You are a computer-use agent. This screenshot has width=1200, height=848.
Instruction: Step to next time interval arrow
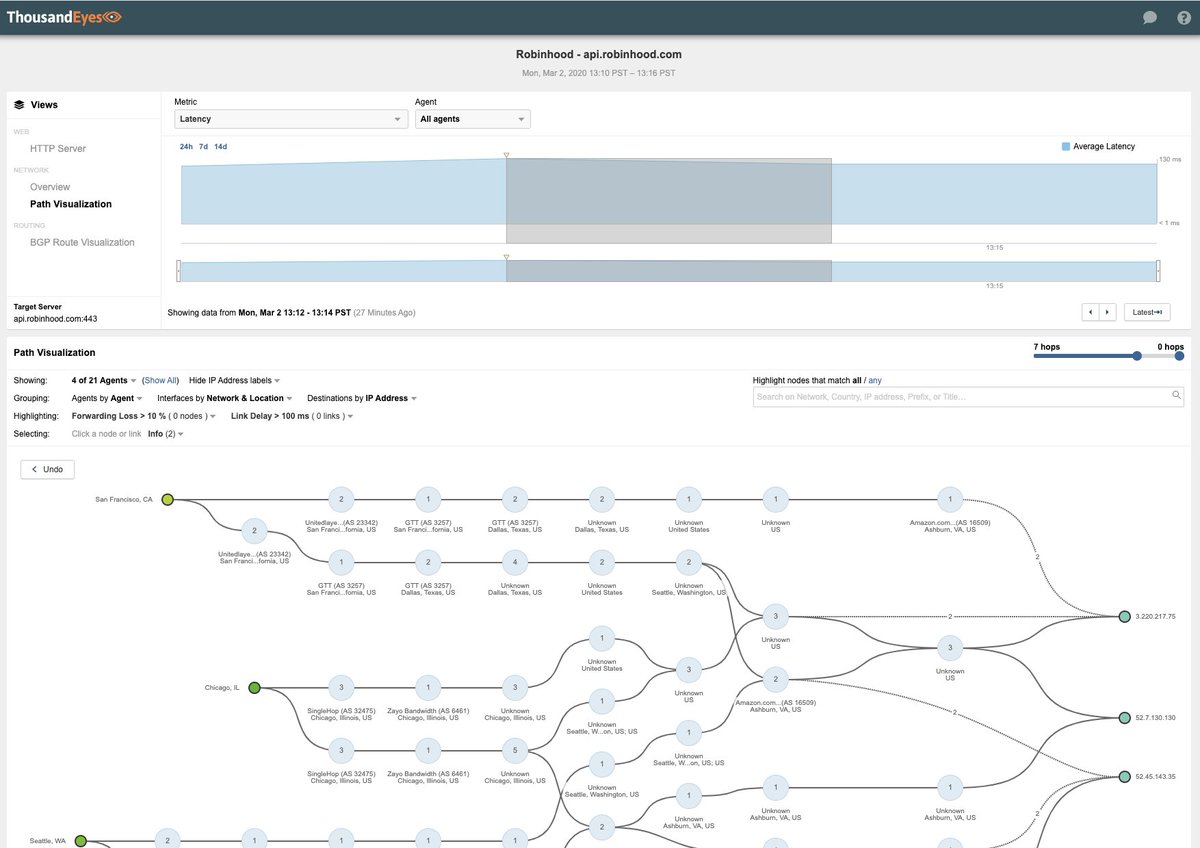click(1108, 312)
